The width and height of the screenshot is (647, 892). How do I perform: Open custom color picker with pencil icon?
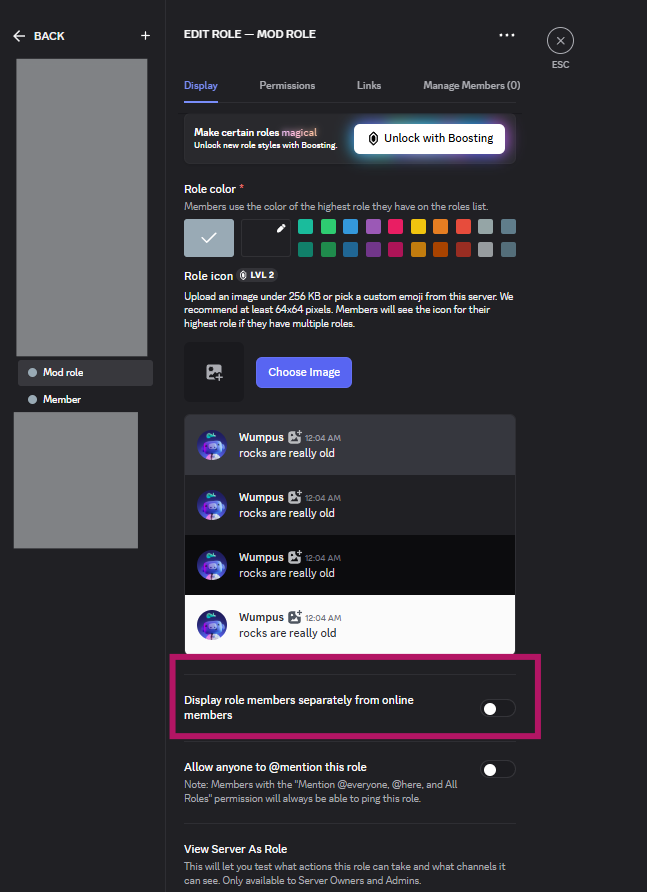[266, 238]
